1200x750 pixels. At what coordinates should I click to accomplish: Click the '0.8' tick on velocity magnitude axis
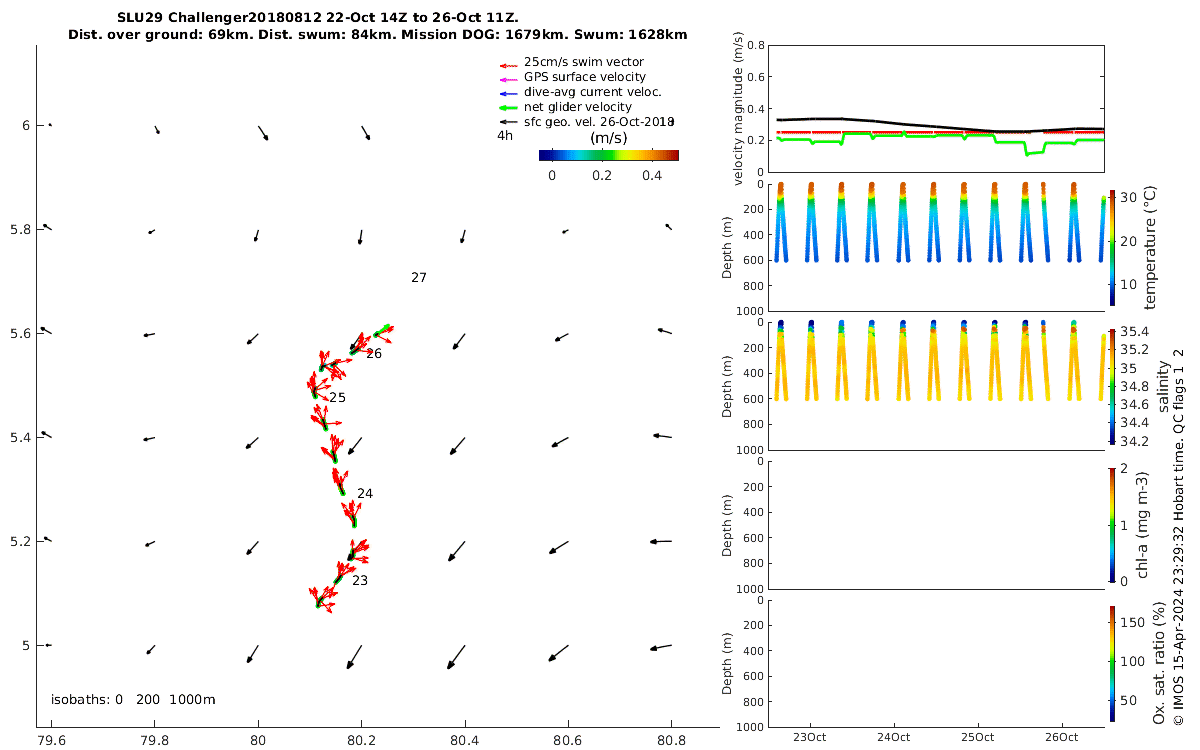755,46
